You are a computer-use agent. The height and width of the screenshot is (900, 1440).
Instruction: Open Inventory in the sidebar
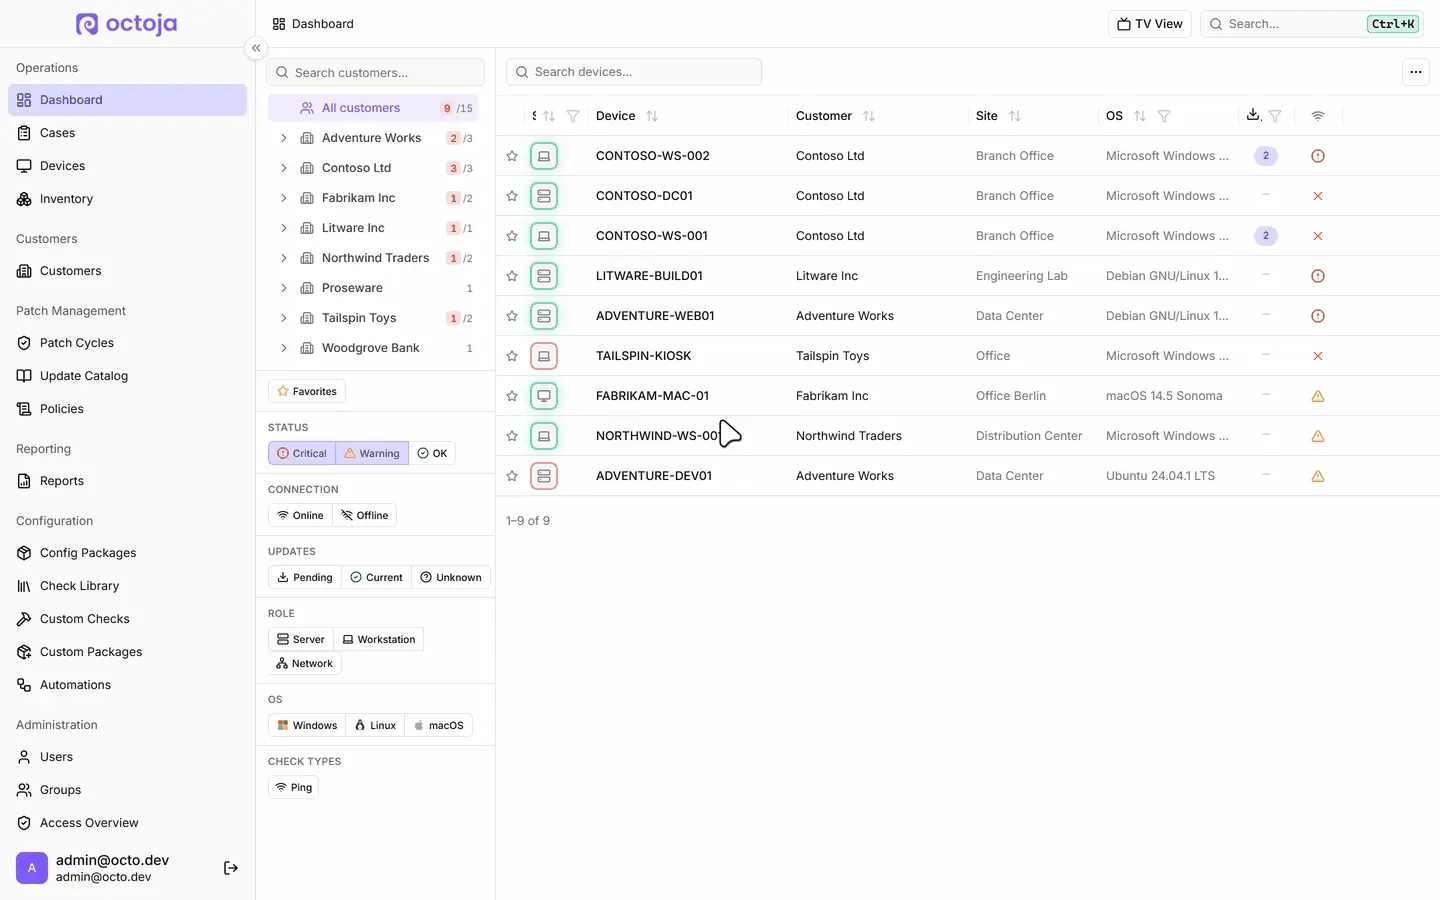point(127,199)
